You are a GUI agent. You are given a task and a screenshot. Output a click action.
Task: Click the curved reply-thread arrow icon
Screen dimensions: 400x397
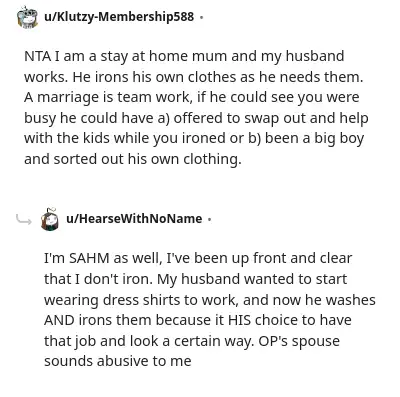[24, 220]
